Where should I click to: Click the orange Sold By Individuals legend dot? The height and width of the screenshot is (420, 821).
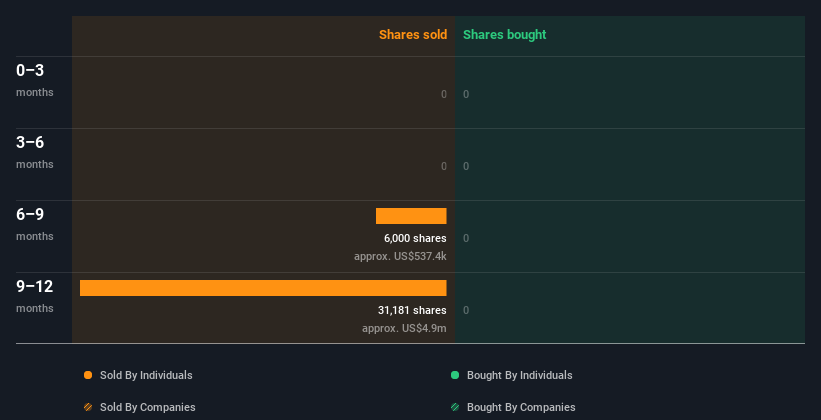coord(88,375)
